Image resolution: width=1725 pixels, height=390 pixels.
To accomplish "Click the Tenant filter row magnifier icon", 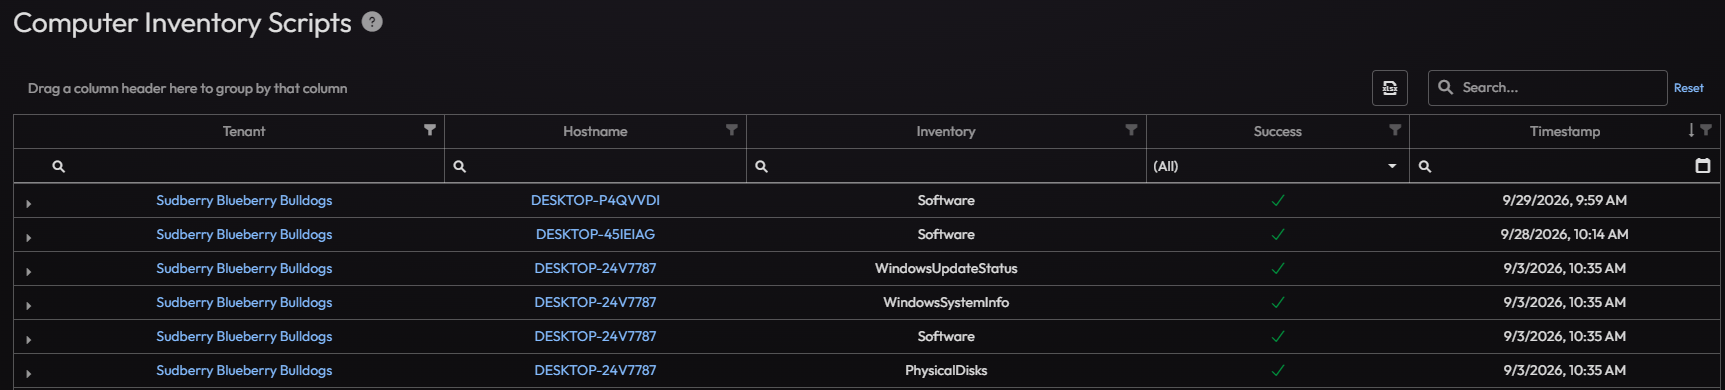I will tap(58, 166).
